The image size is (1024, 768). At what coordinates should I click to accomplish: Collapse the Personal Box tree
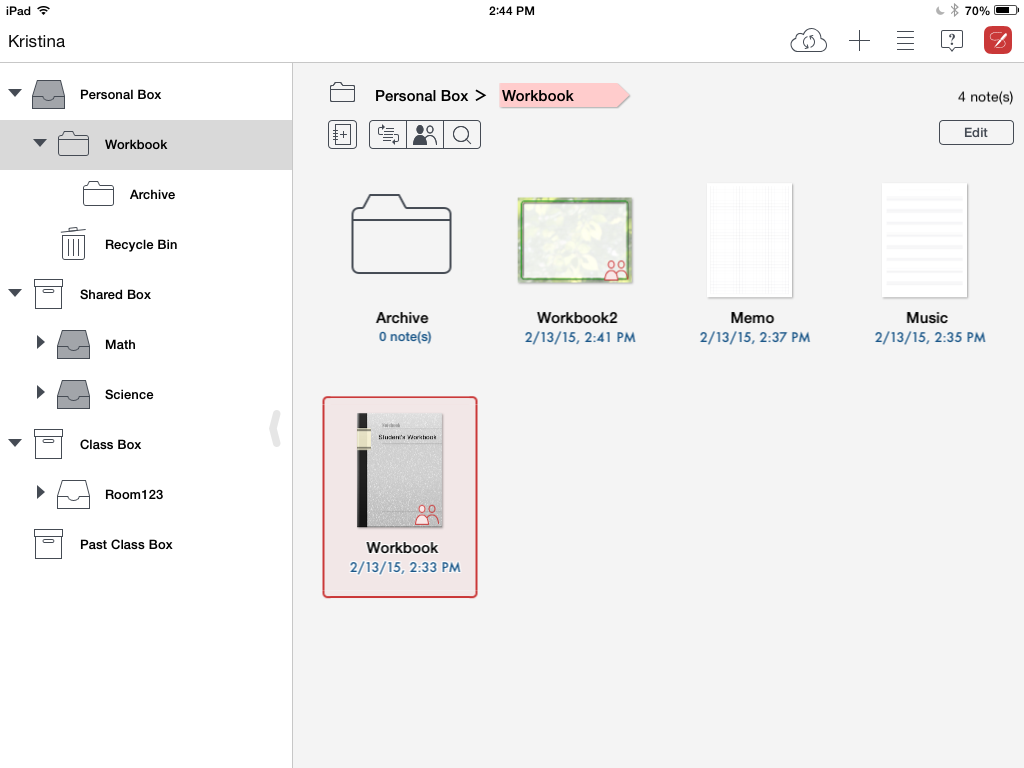click(15, 93)
